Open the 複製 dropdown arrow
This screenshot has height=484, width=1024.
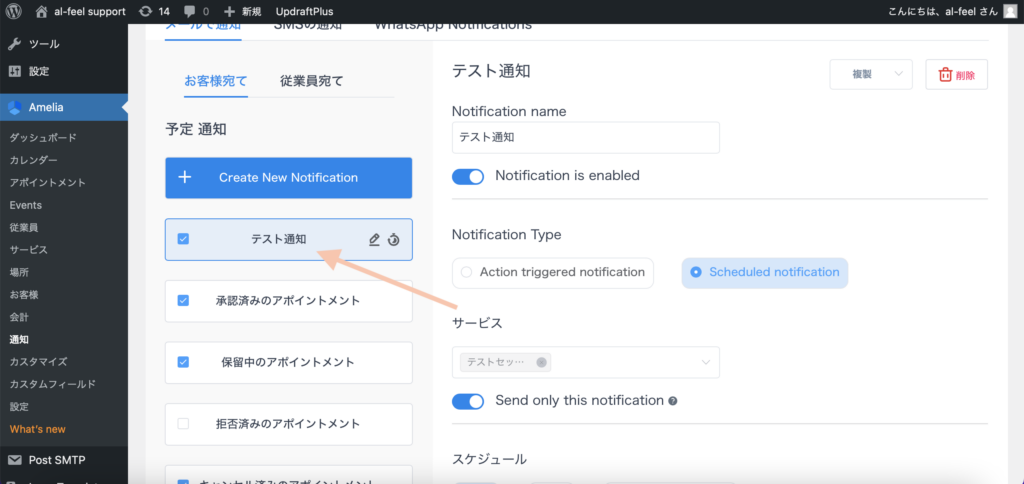(897, 74)
